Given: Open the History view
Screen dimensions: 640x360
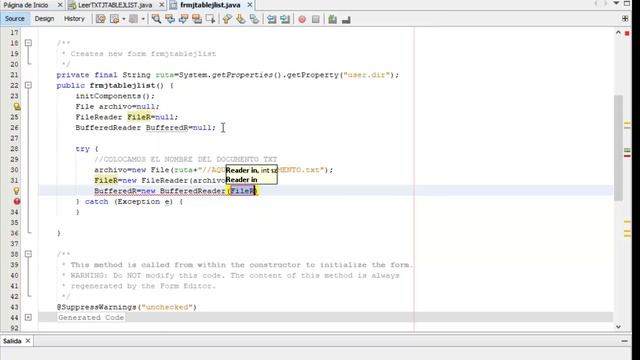Looking at the screenshot, I should tap(74, 19).
